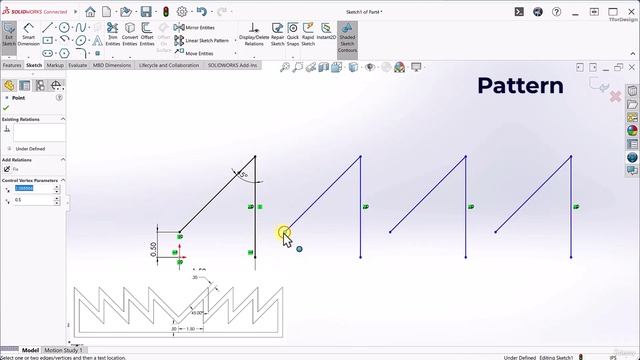Switch to the Motion Study 1 tab

(x=63, y=350)
